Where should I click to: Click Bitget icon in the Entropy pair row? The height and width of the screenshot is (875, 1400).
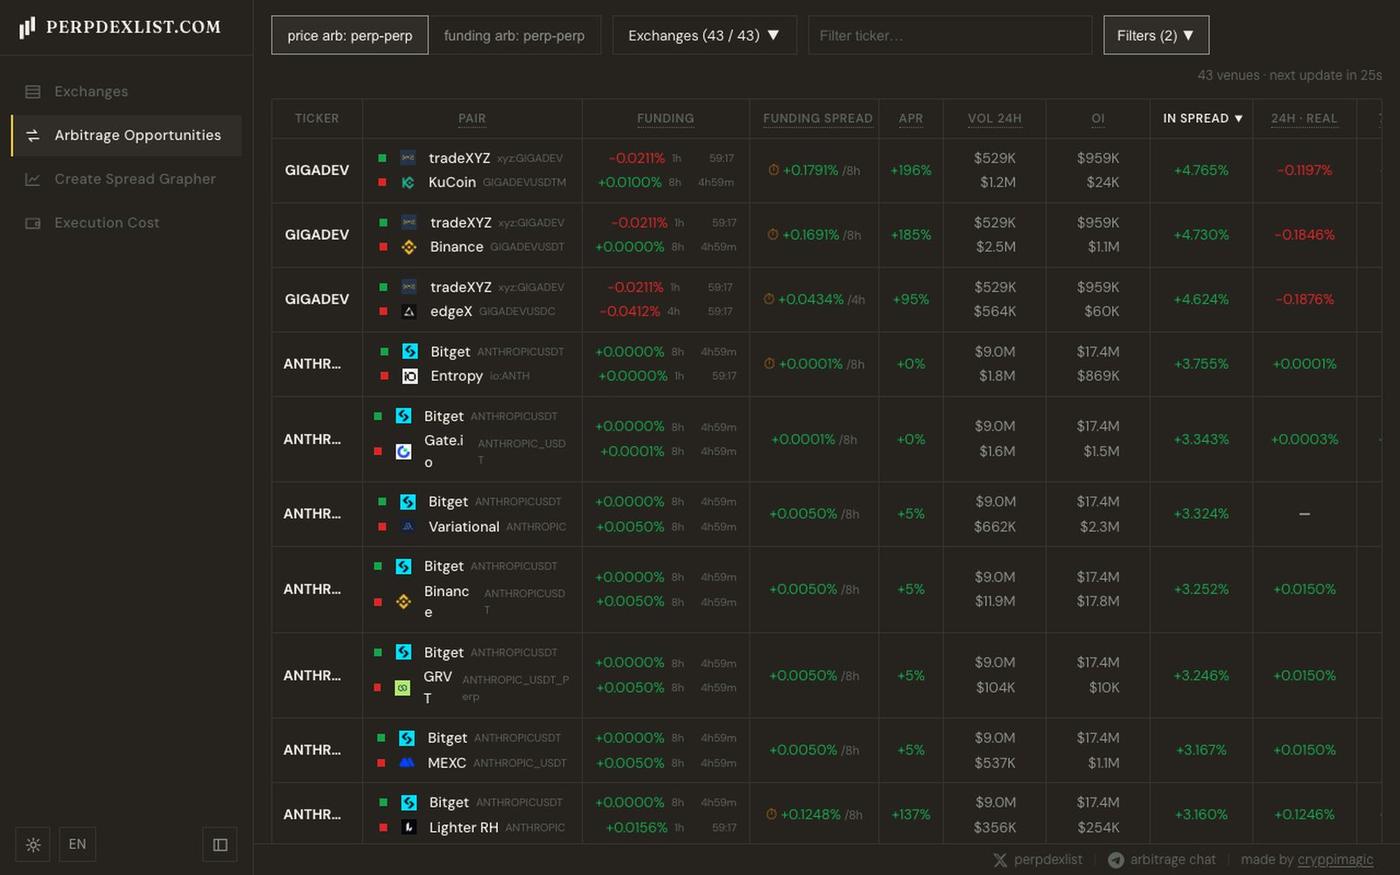tap(410, 352)
